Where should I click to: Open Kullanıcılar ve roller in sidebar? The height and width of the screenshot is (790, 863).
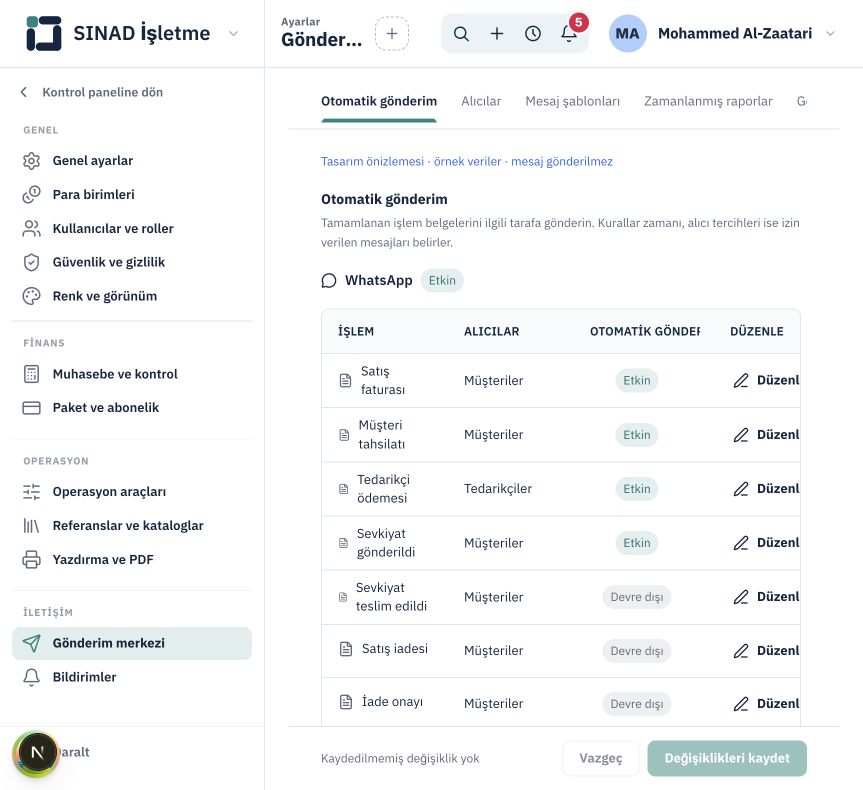coord(132,228)
